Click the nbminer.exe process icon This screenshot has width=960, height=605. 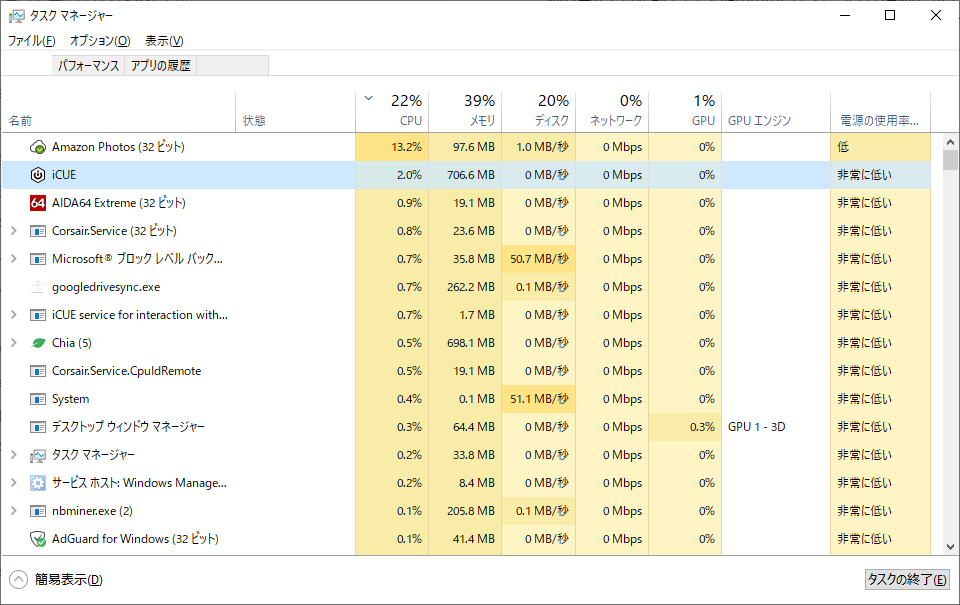coord(38,511)
